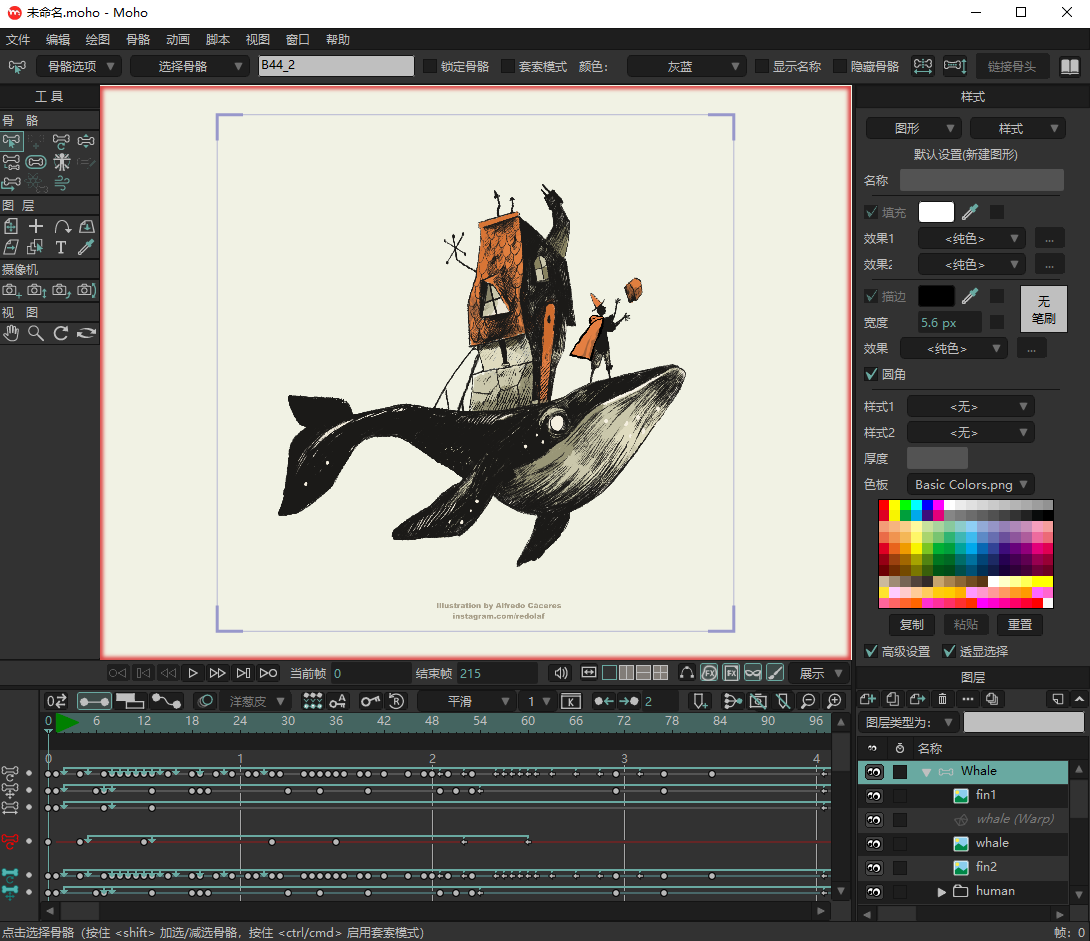
Task: Select the Orbit Workspace tool
Action: (86, 334)
